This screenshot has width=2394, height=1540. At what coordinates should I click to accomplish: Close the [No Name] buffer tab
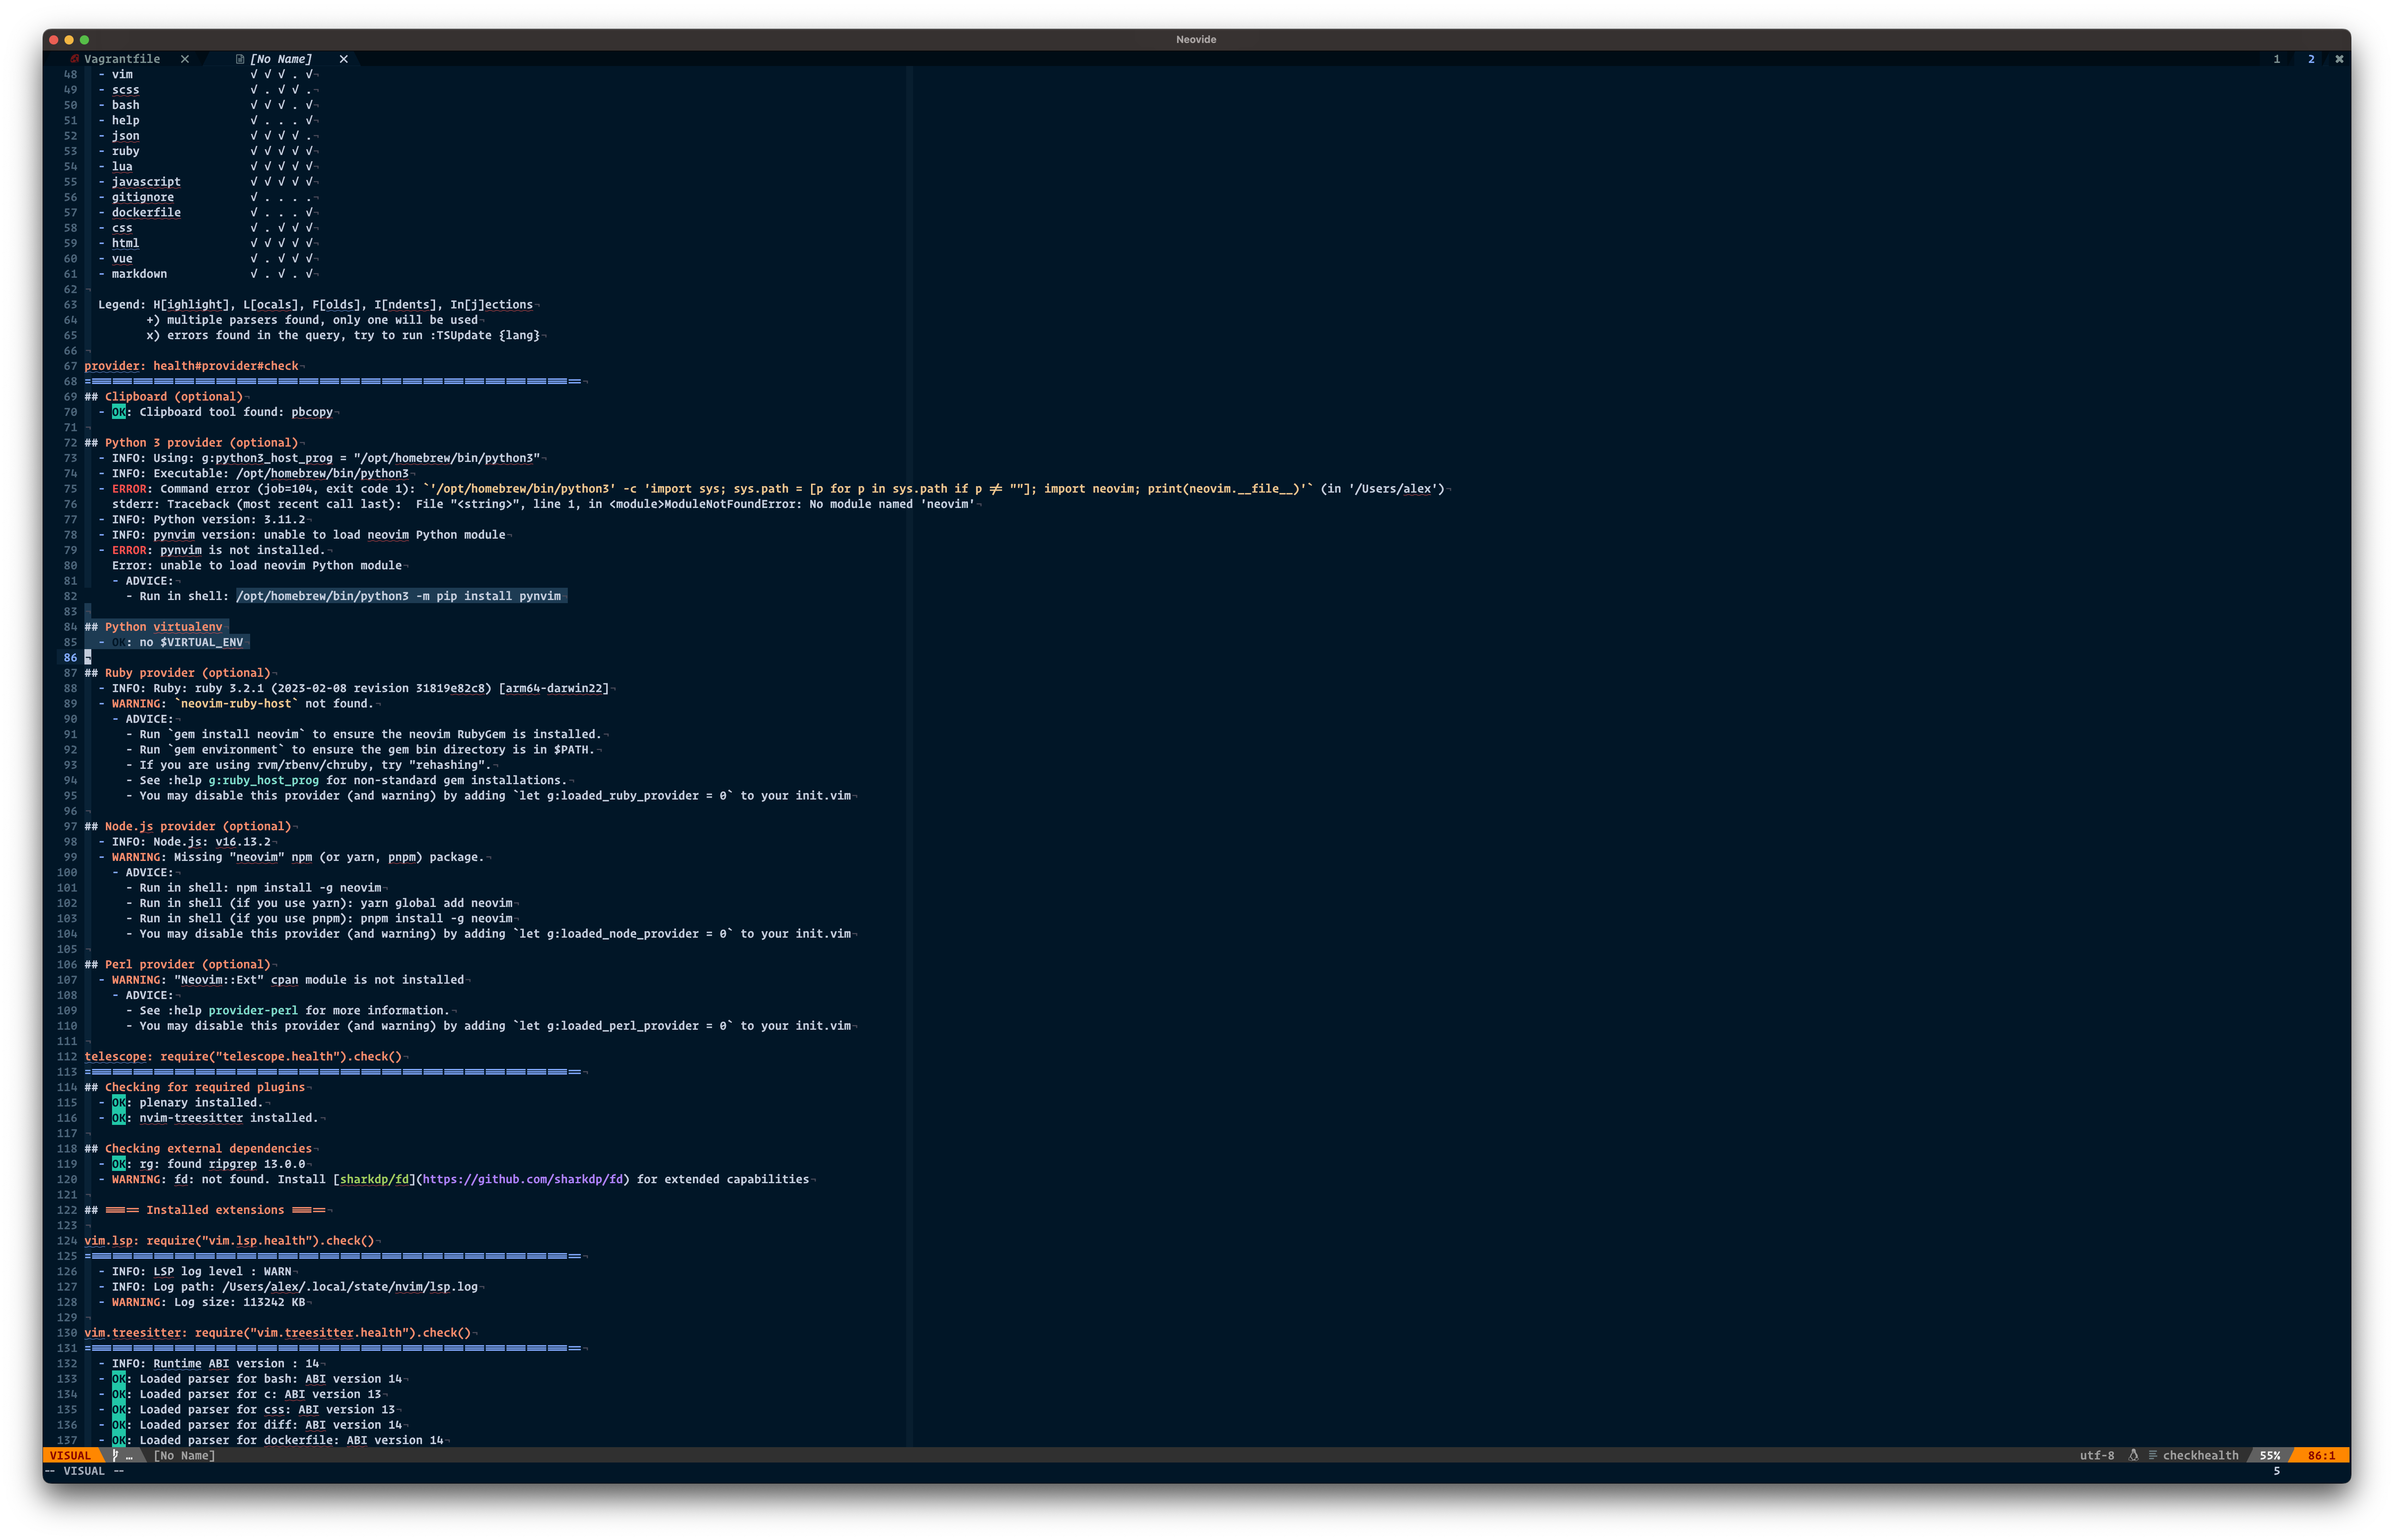[x=344, y=59]
